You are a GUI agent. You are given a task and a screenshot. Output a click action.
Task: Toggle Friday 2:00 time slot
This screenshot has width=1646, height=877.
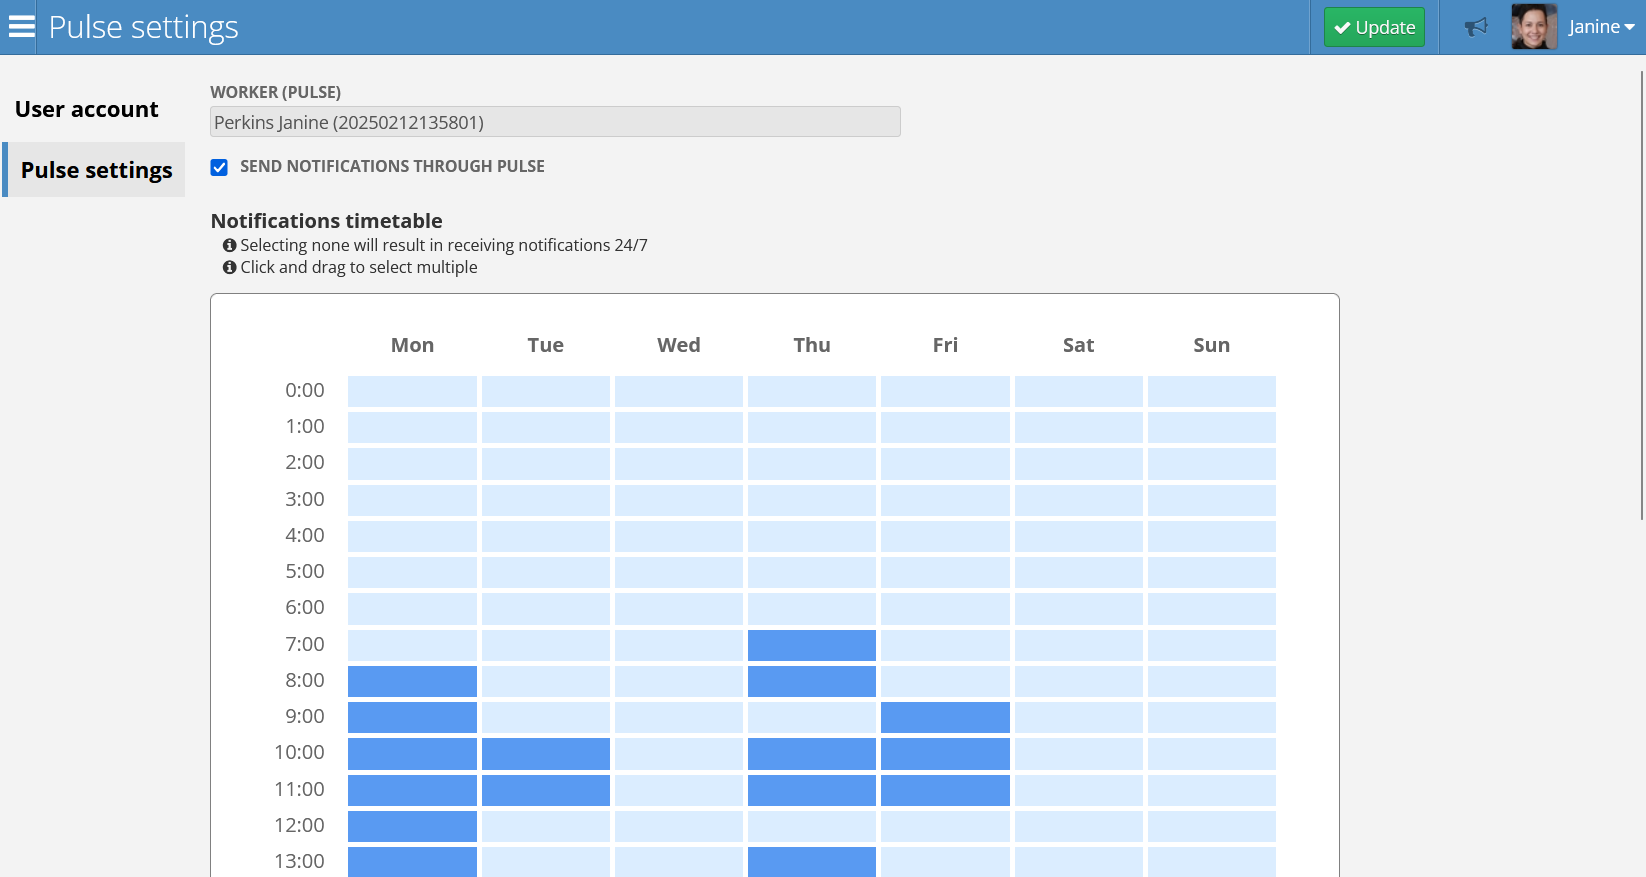click(945, 463)
